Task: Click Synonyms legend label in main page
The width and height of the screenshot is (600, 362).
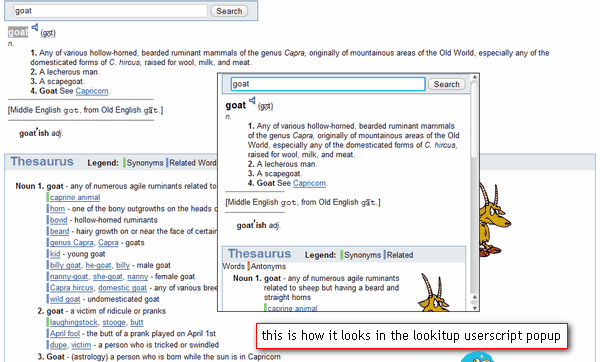Action: pos(145,163)
